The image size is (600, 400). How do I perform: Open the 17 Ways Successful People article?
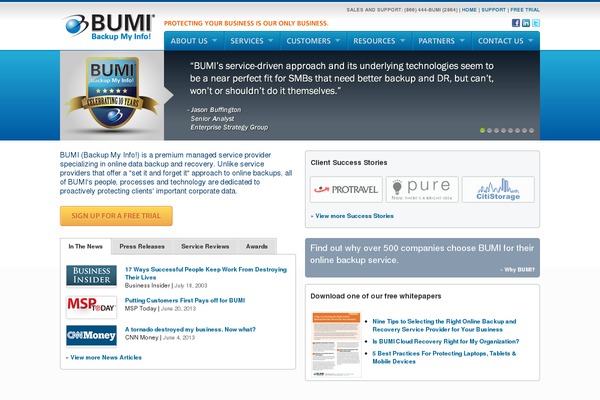point(205,273)
